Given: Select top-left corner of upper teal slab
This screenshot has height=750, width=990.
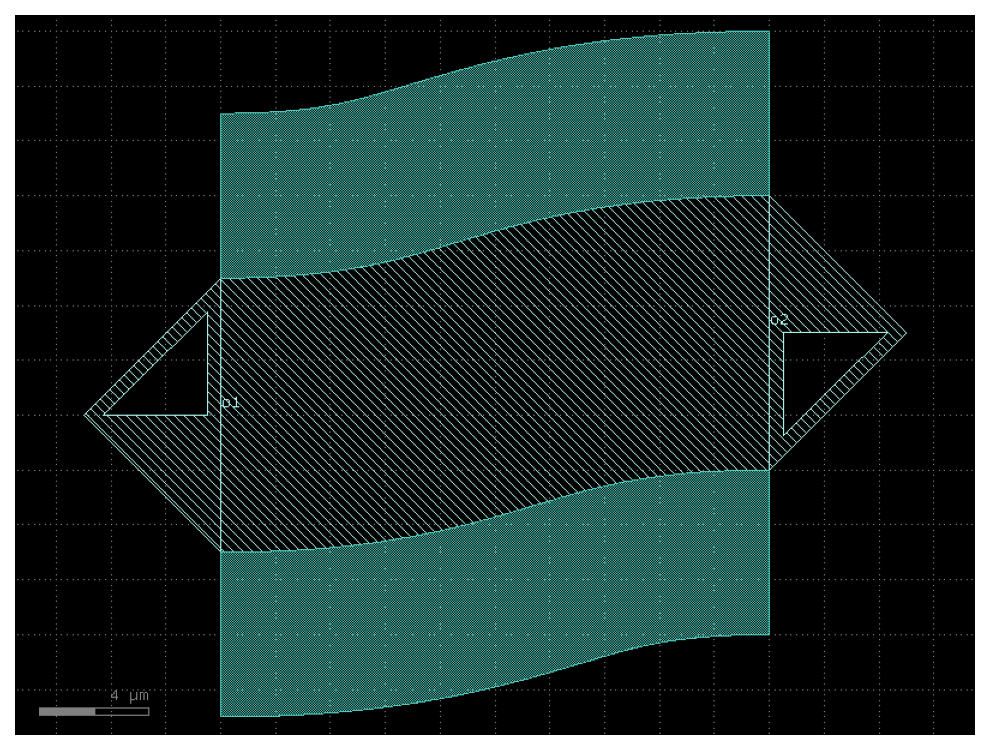Looking at the screenshot, I should (220, 114).
